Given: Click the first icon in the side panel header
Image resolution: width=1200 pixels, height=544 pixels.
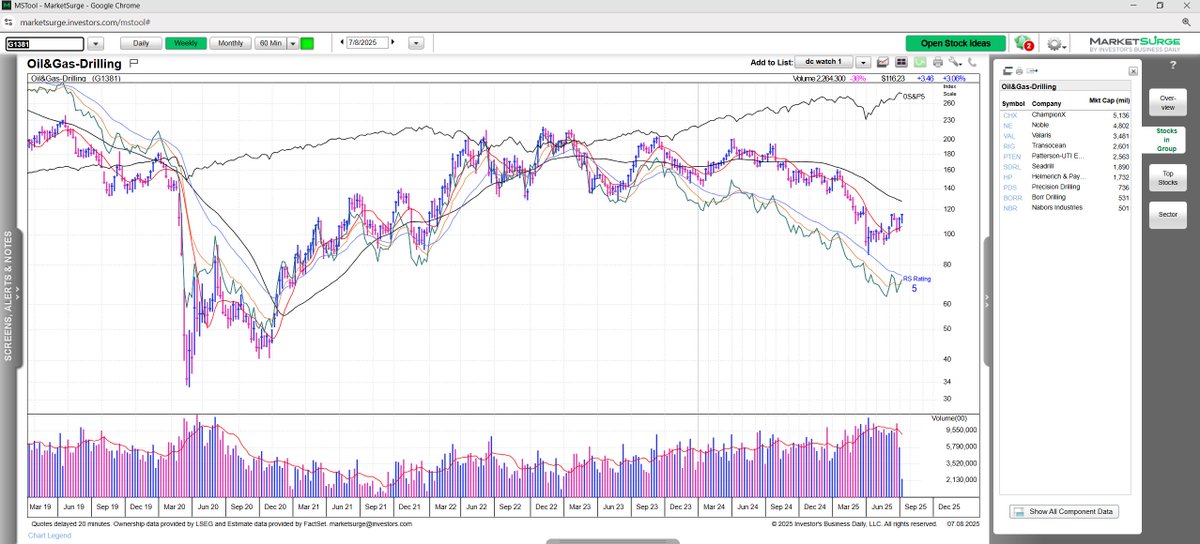Looking at the screenshot, I should 1008,71.
